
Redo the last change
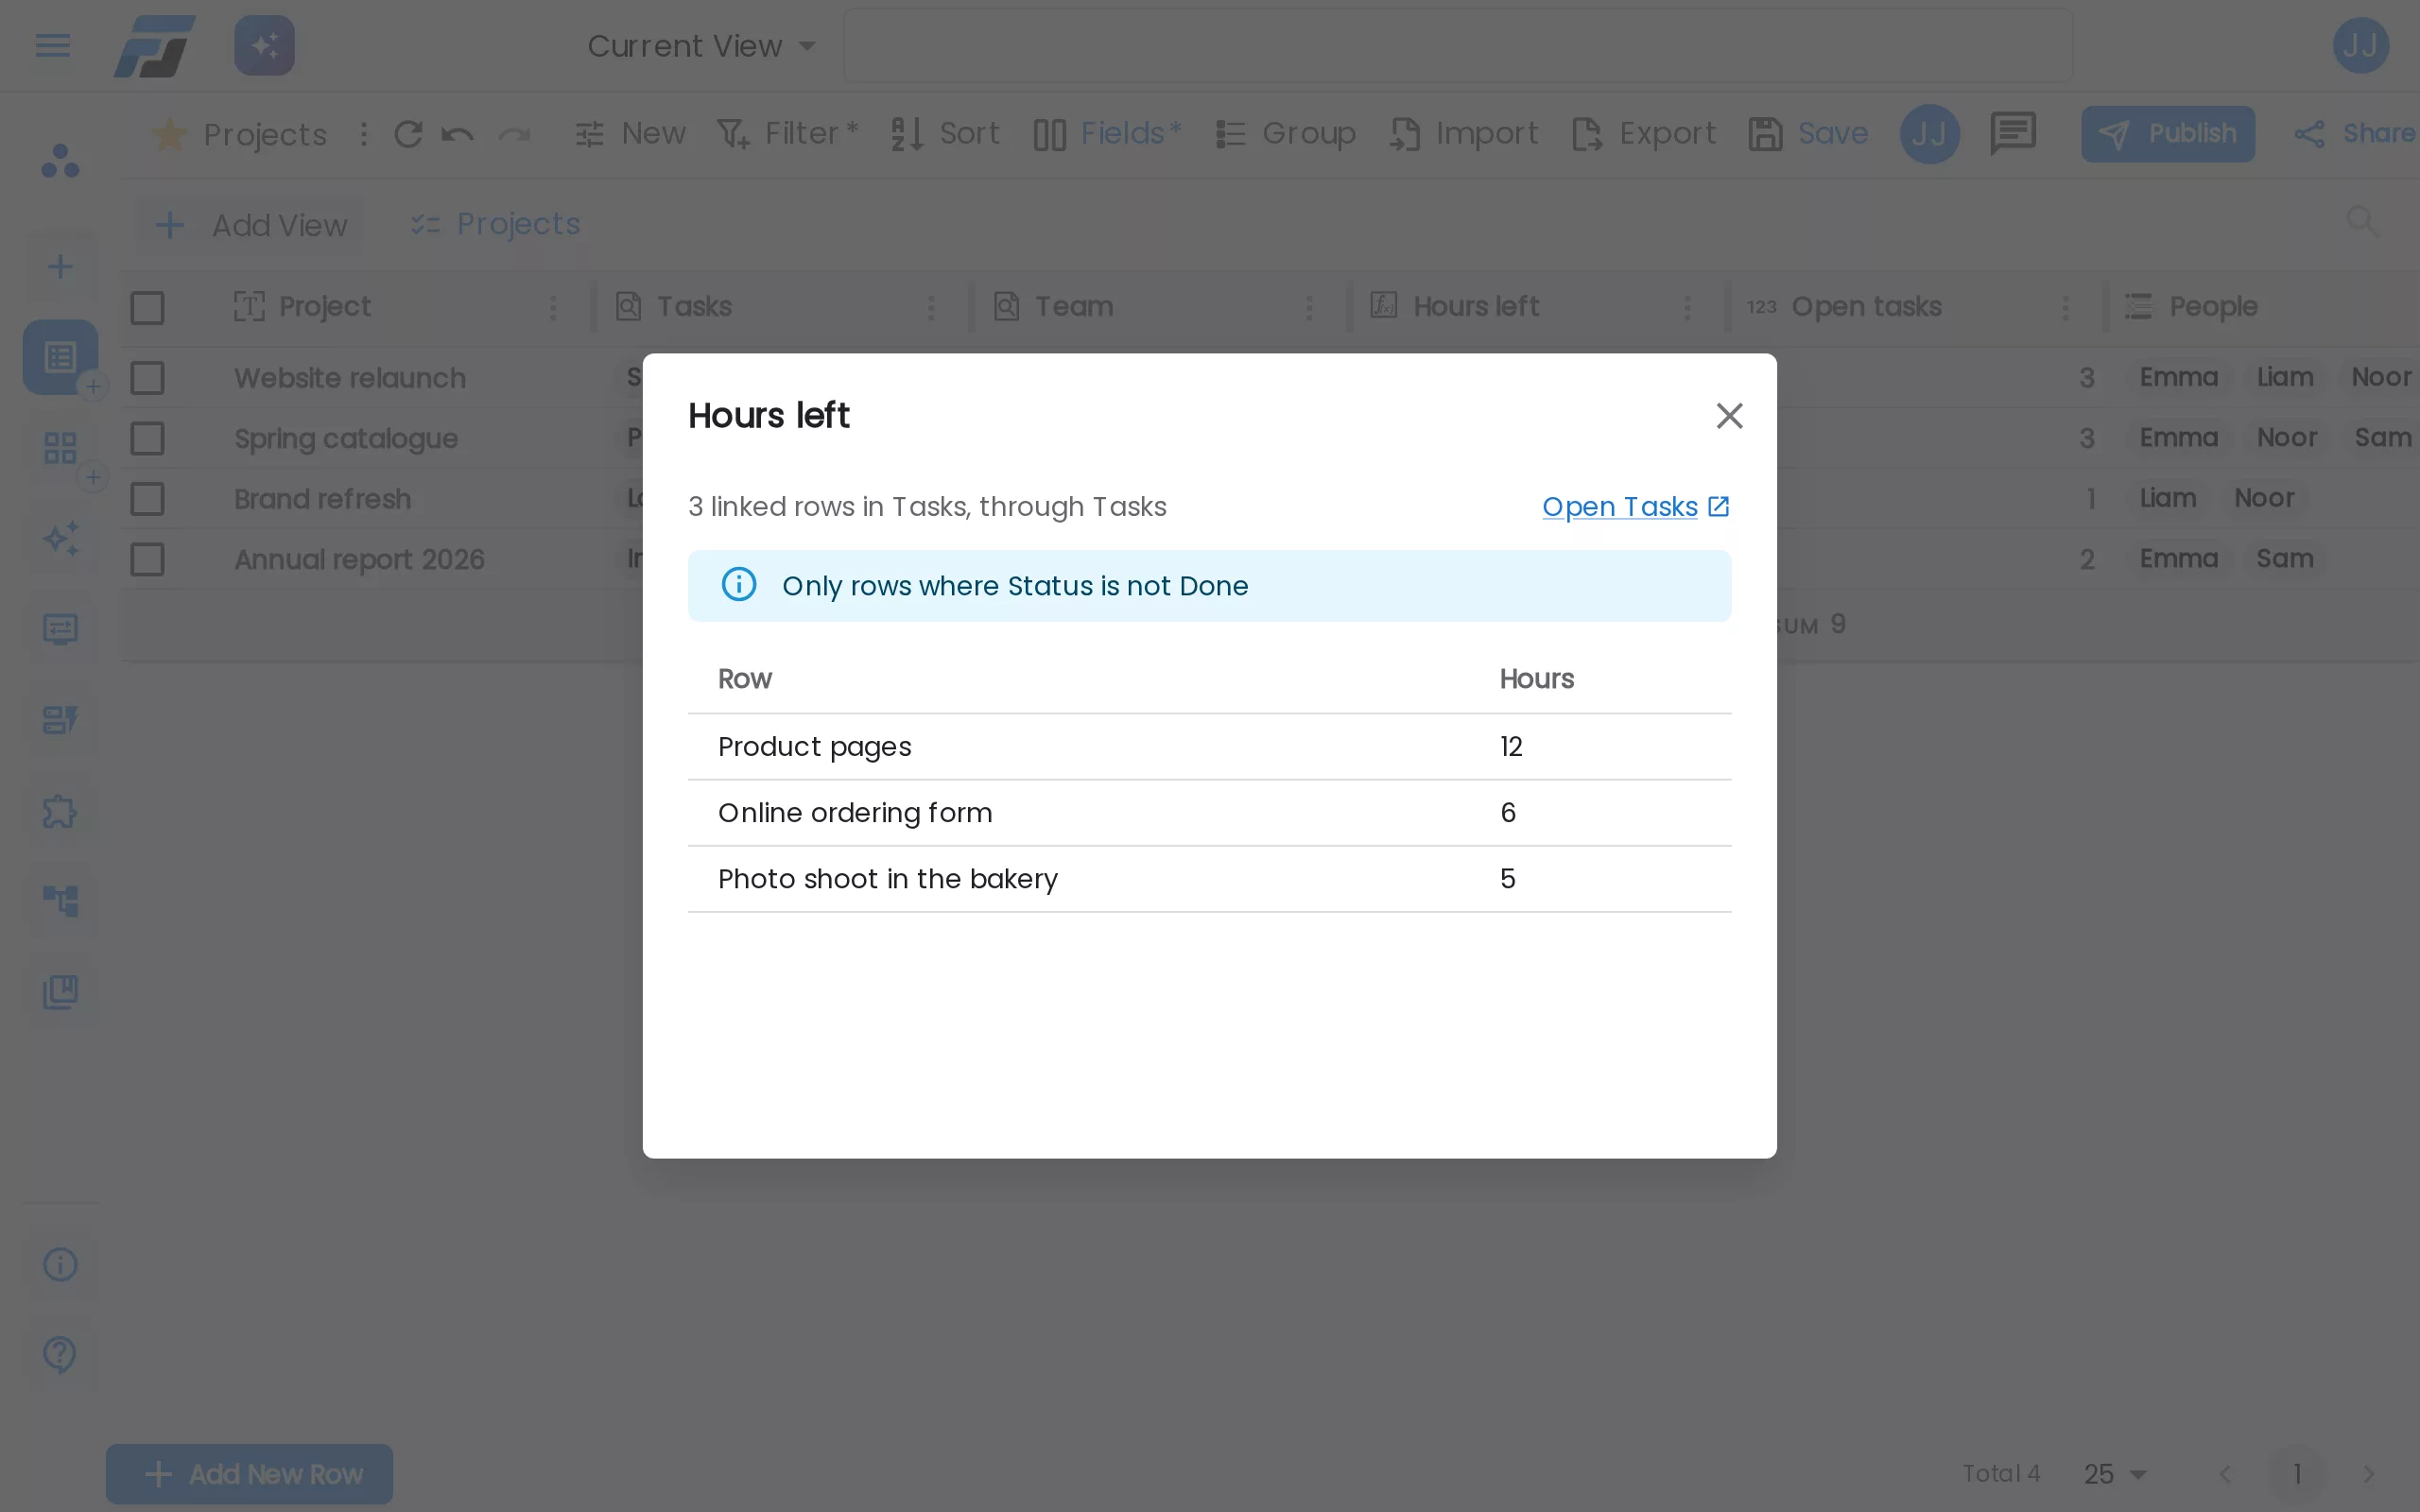coord(514,134)
